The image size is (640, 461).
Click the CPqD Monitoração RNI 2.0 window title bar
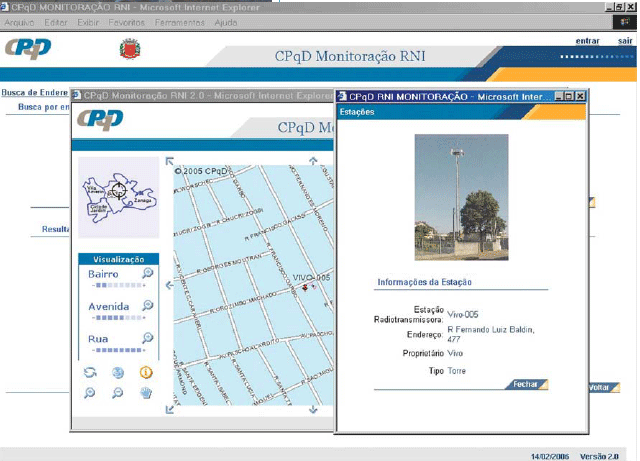pyautogui.click(x=203, y=96)
